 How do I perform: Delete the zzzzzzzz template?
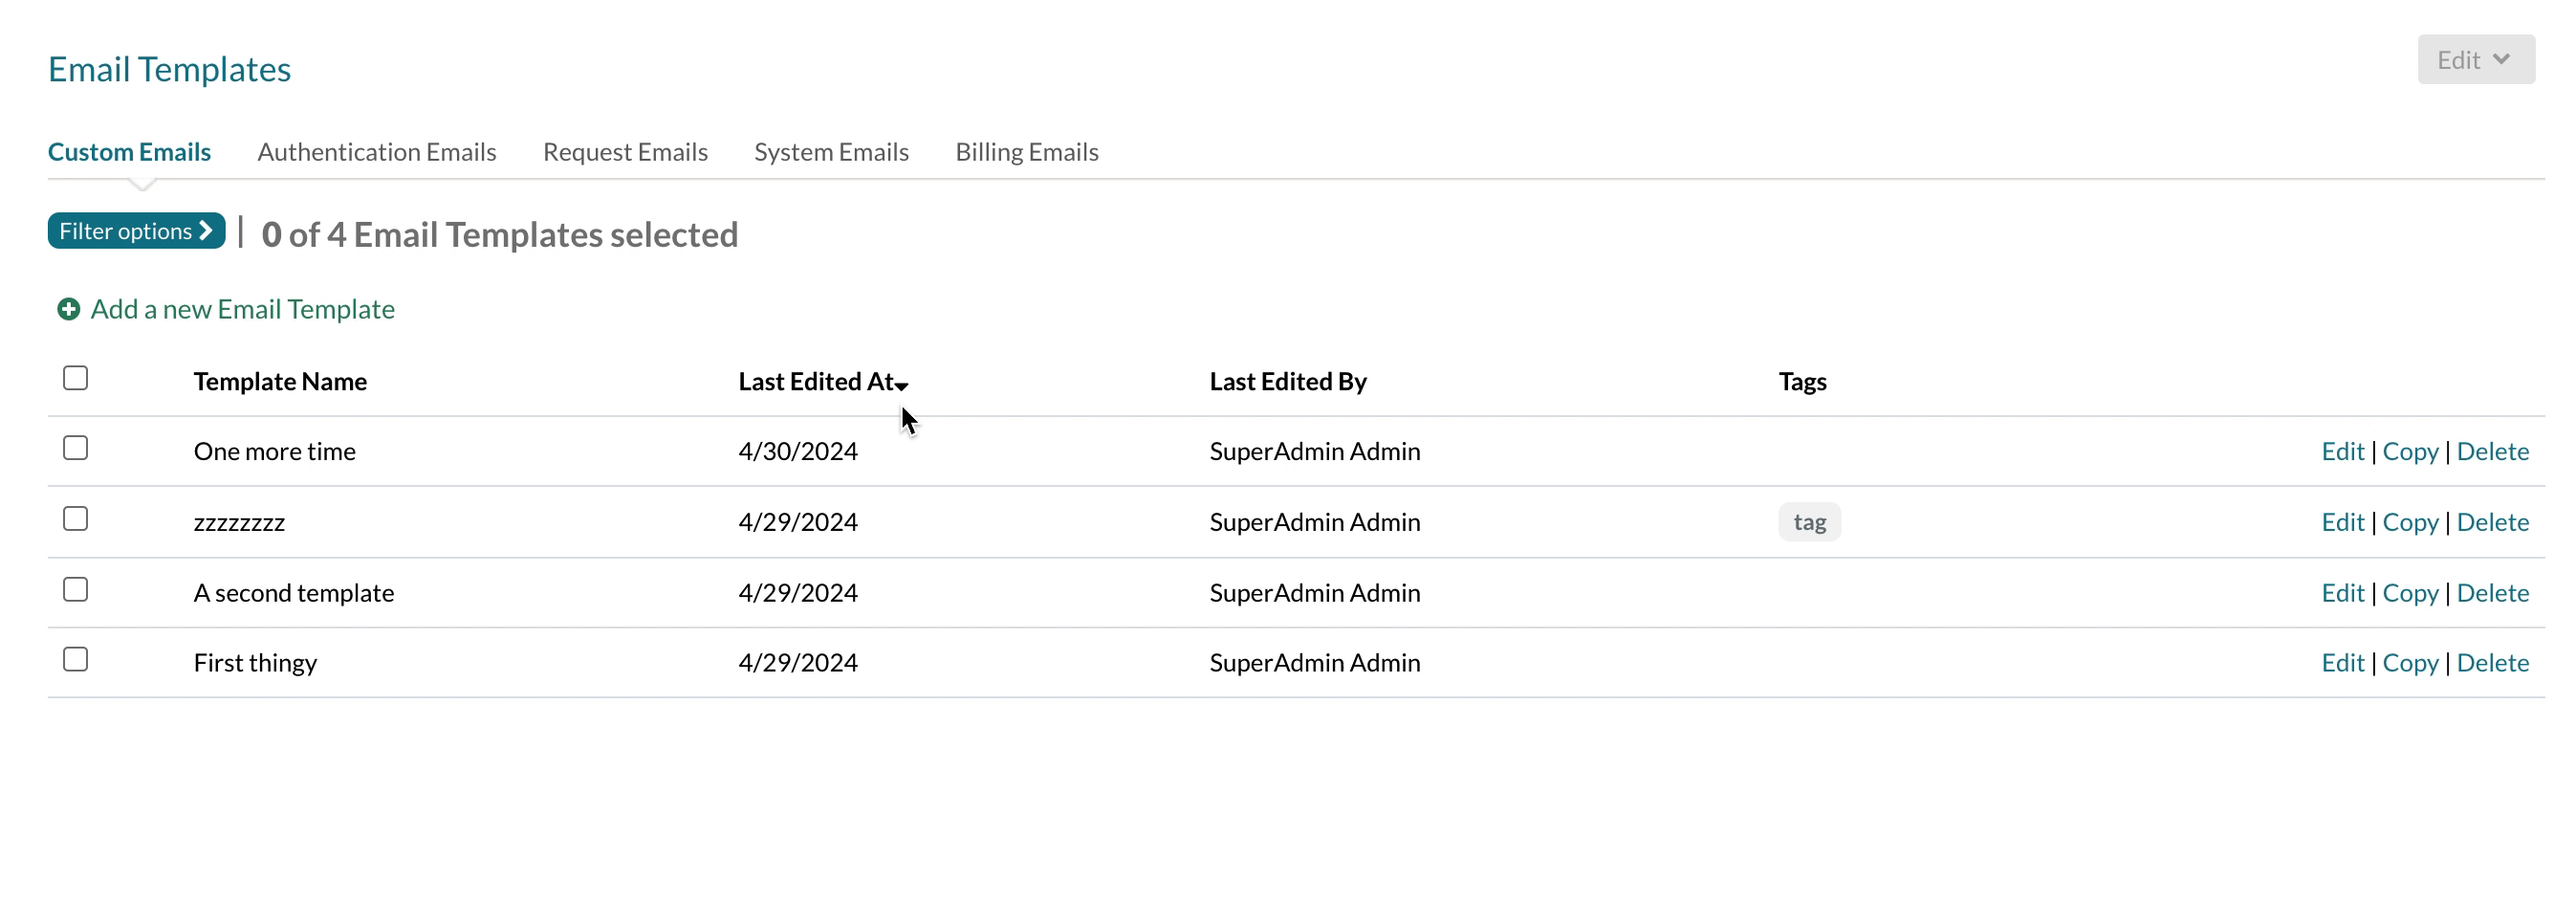point(2492,522)
